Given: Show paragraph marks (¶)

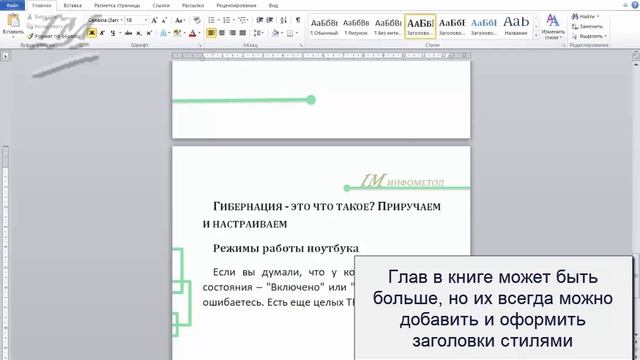Looking at the screenshot, I should (x=298, y=20).
